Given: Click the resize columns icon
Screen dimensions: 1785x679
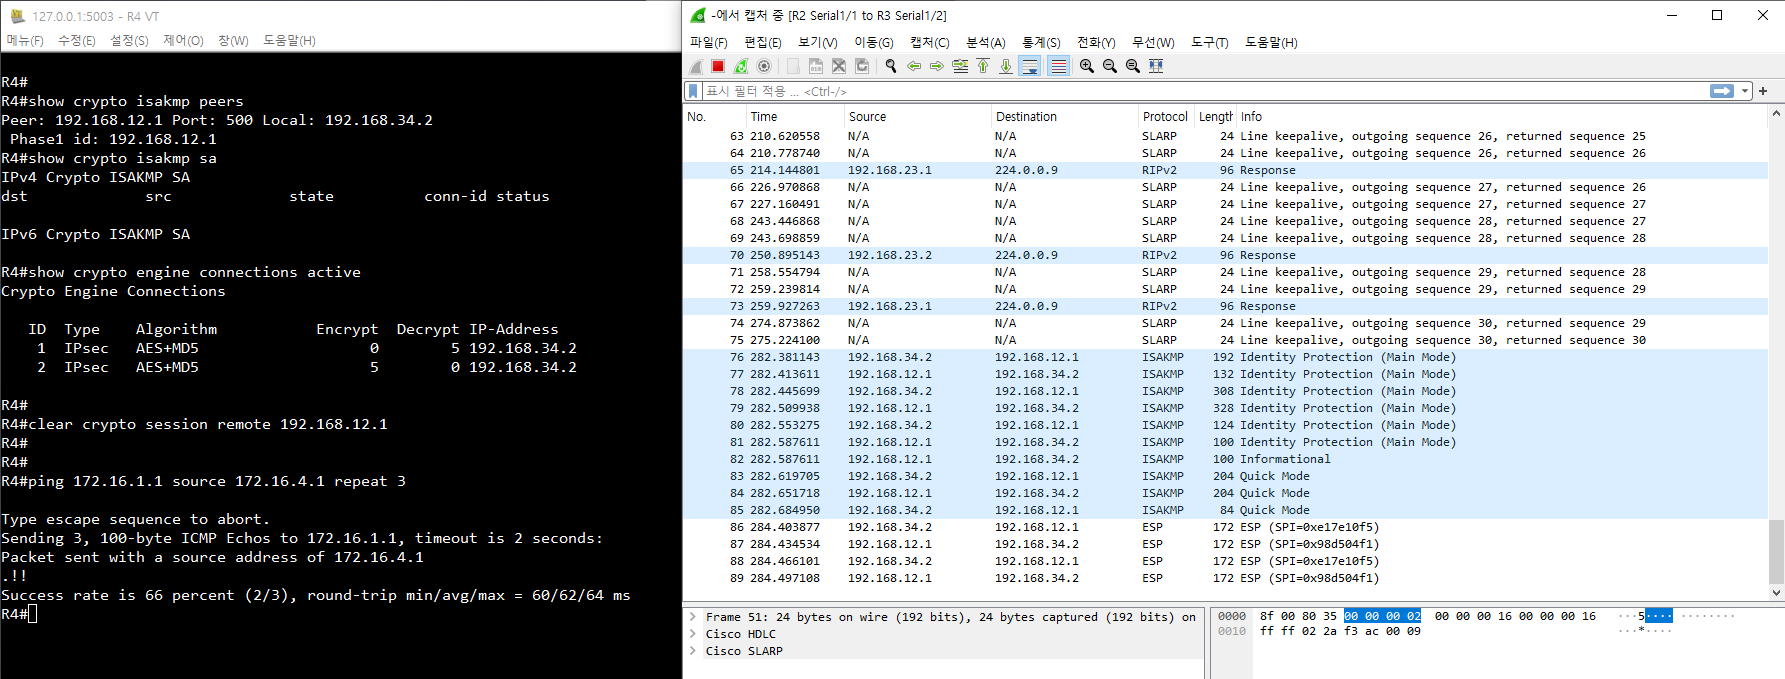Looking at the screenshot, I should (1156, 66).
